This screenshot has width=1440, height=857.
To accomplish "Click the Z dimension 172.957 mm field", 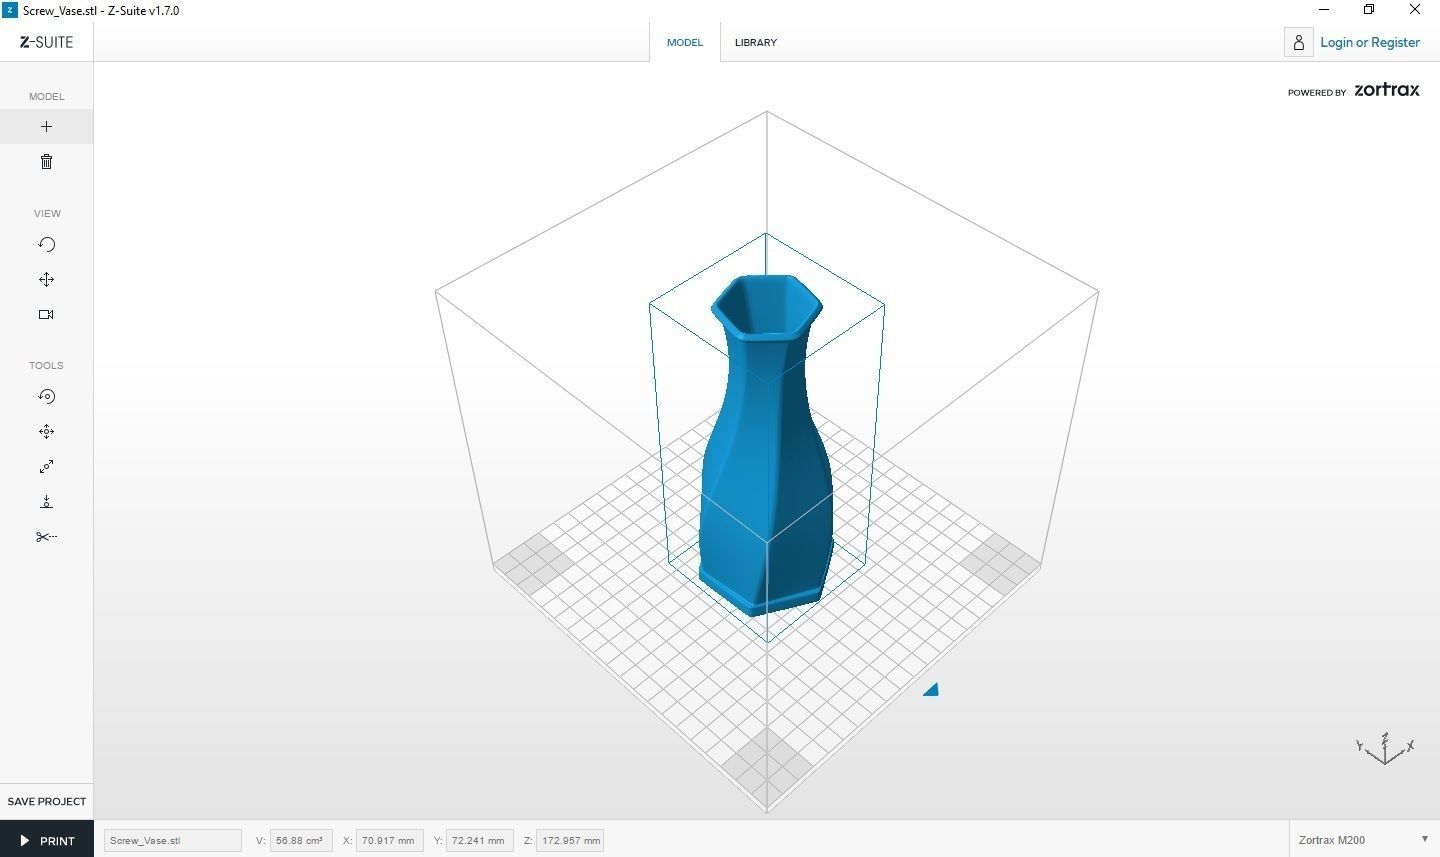I will click(x=570, y=840).
